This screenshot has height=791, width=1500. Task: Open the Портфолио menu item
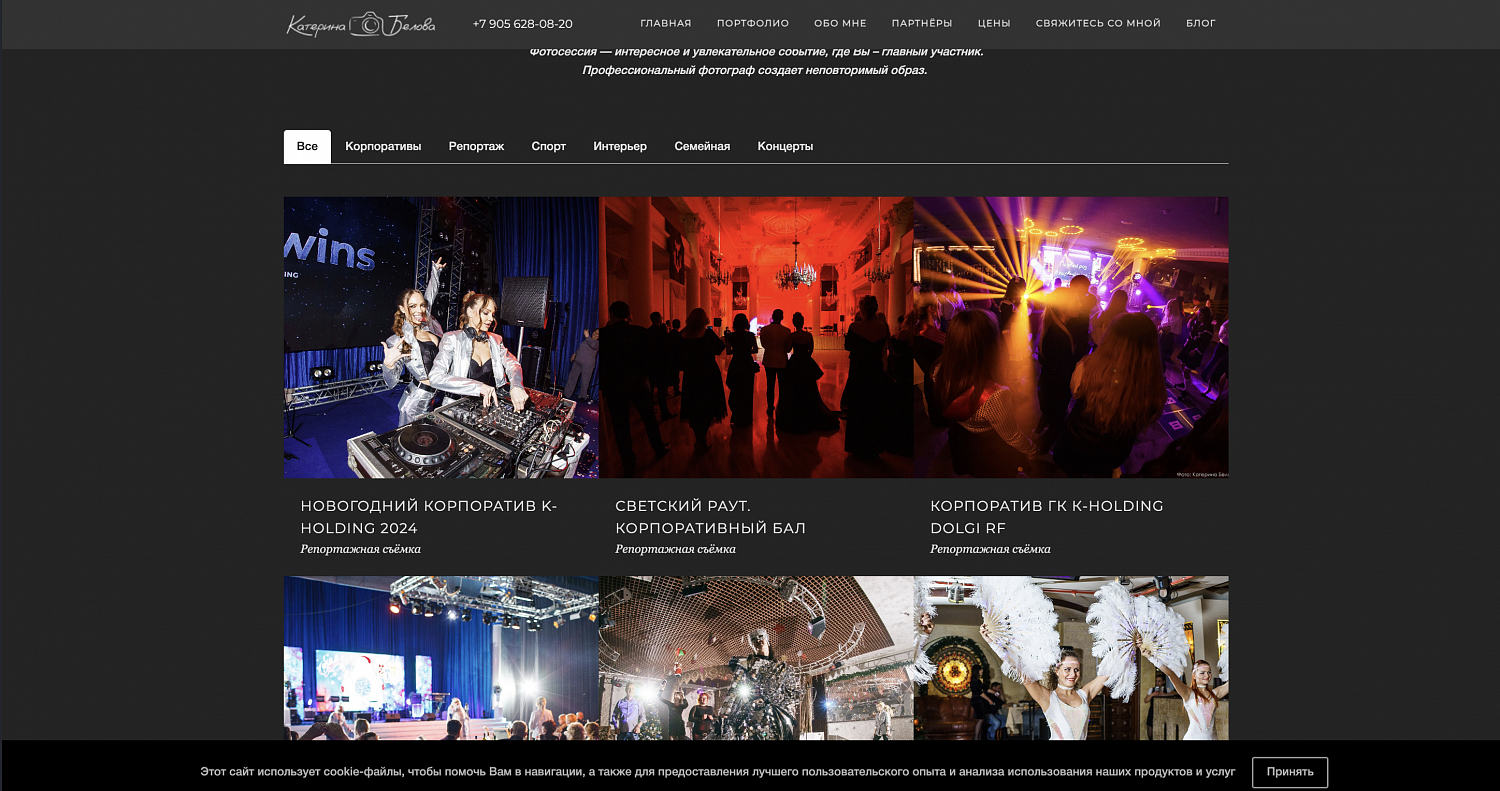tap(752, 23)
